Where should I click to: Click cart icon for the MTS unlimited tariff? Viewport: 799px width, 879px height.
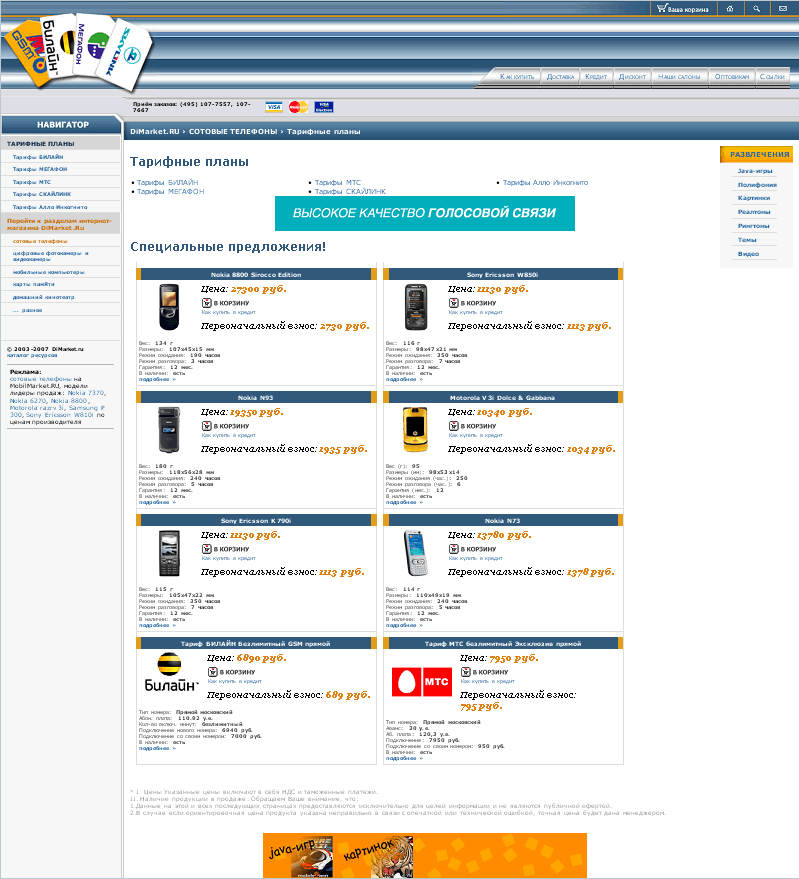[465, 672]
